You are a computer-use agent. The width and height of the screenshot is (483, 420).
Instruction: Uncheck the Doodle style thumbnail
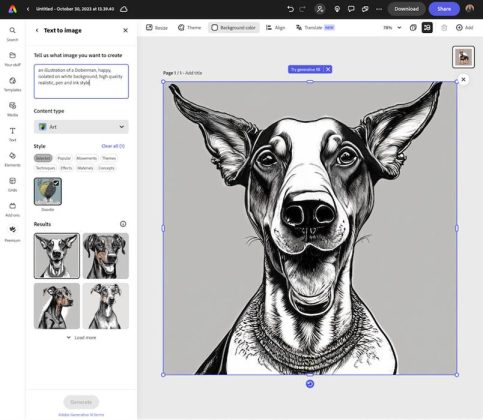tap(48, 191)
